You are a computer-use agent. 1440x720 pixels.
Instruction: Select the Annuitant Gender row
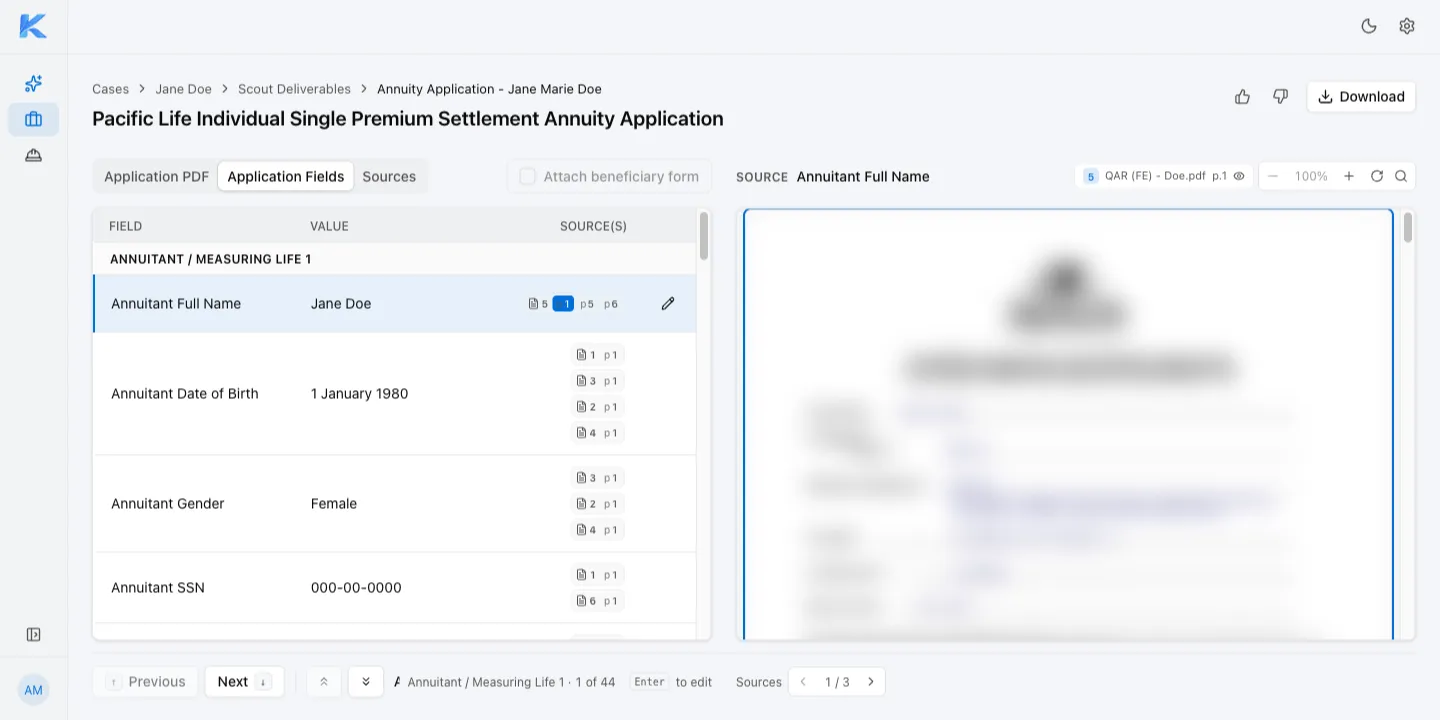pos(394,504)
